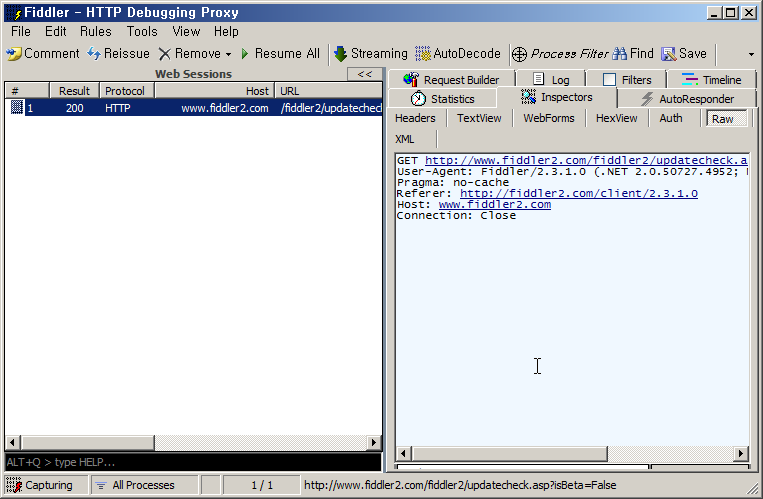Click the session list left scroll arrow
Image resolution: width=763 pixels, height=499 pixels.
point(12,443)
